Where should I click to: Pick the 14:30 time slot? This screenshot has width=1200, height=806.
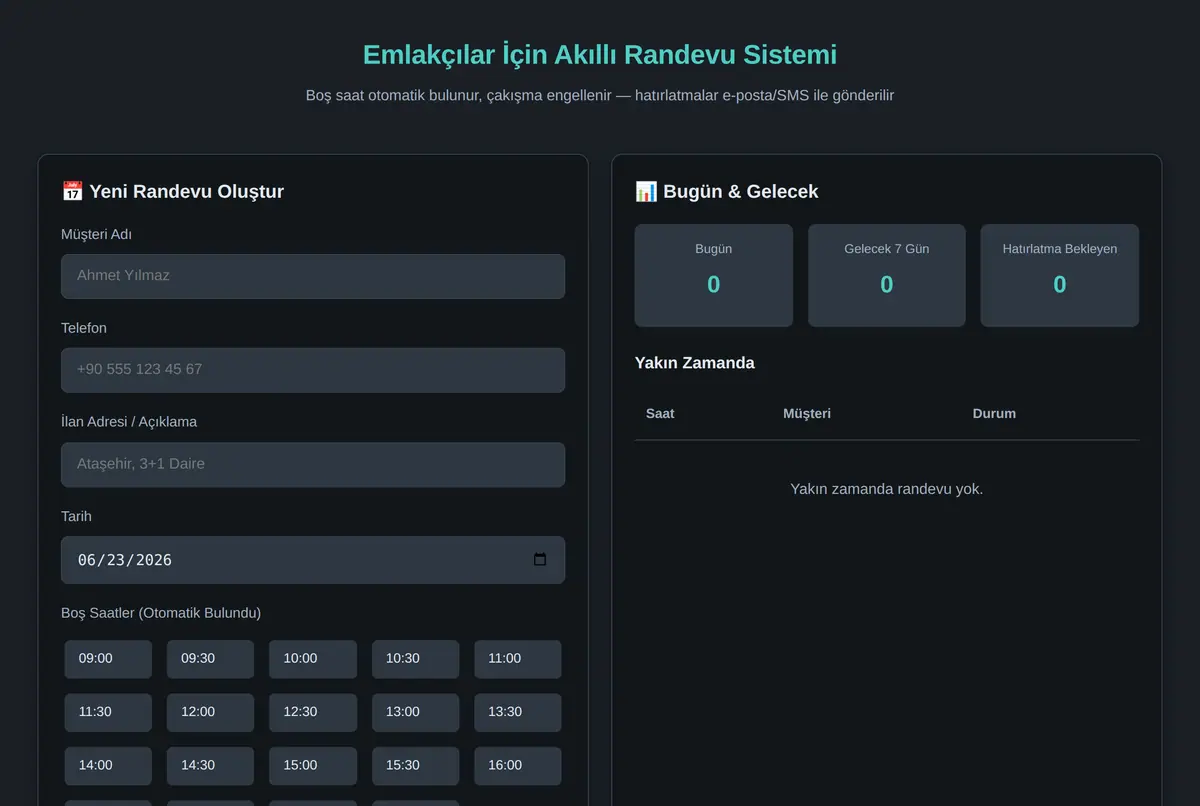click(x=210, y=766)
